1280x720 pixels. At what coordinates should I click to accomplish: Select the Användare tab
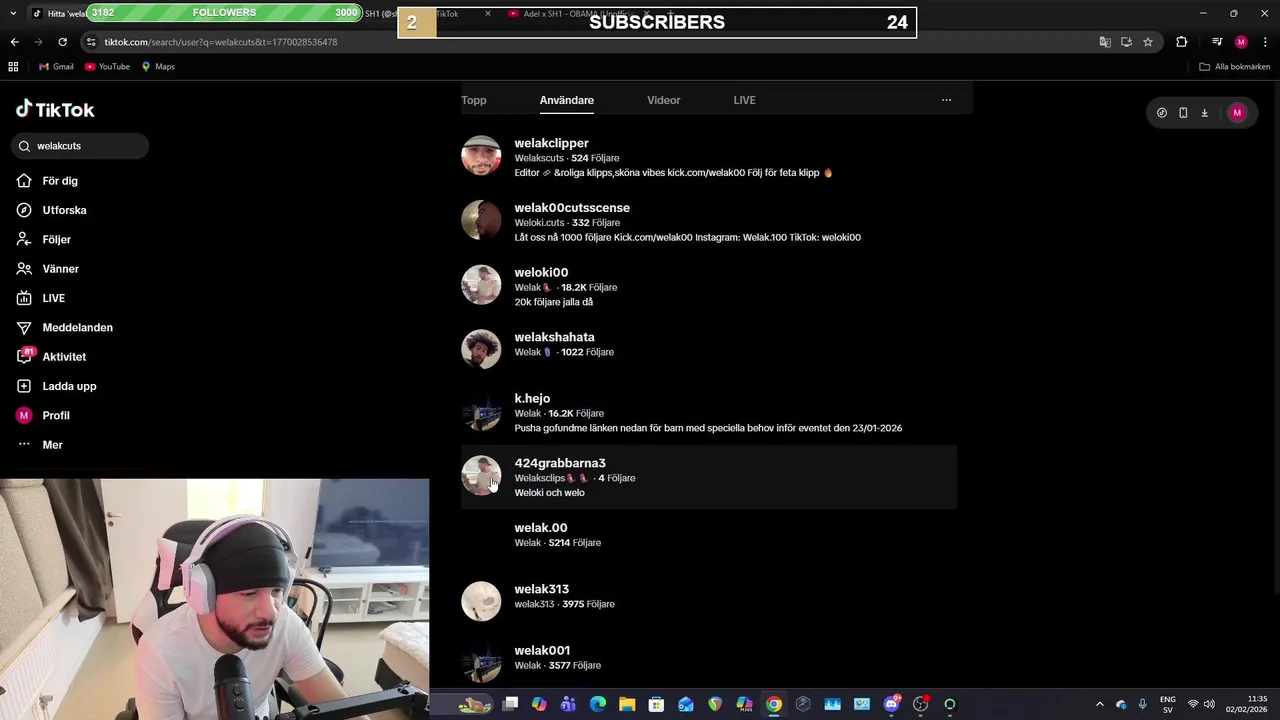567,100
